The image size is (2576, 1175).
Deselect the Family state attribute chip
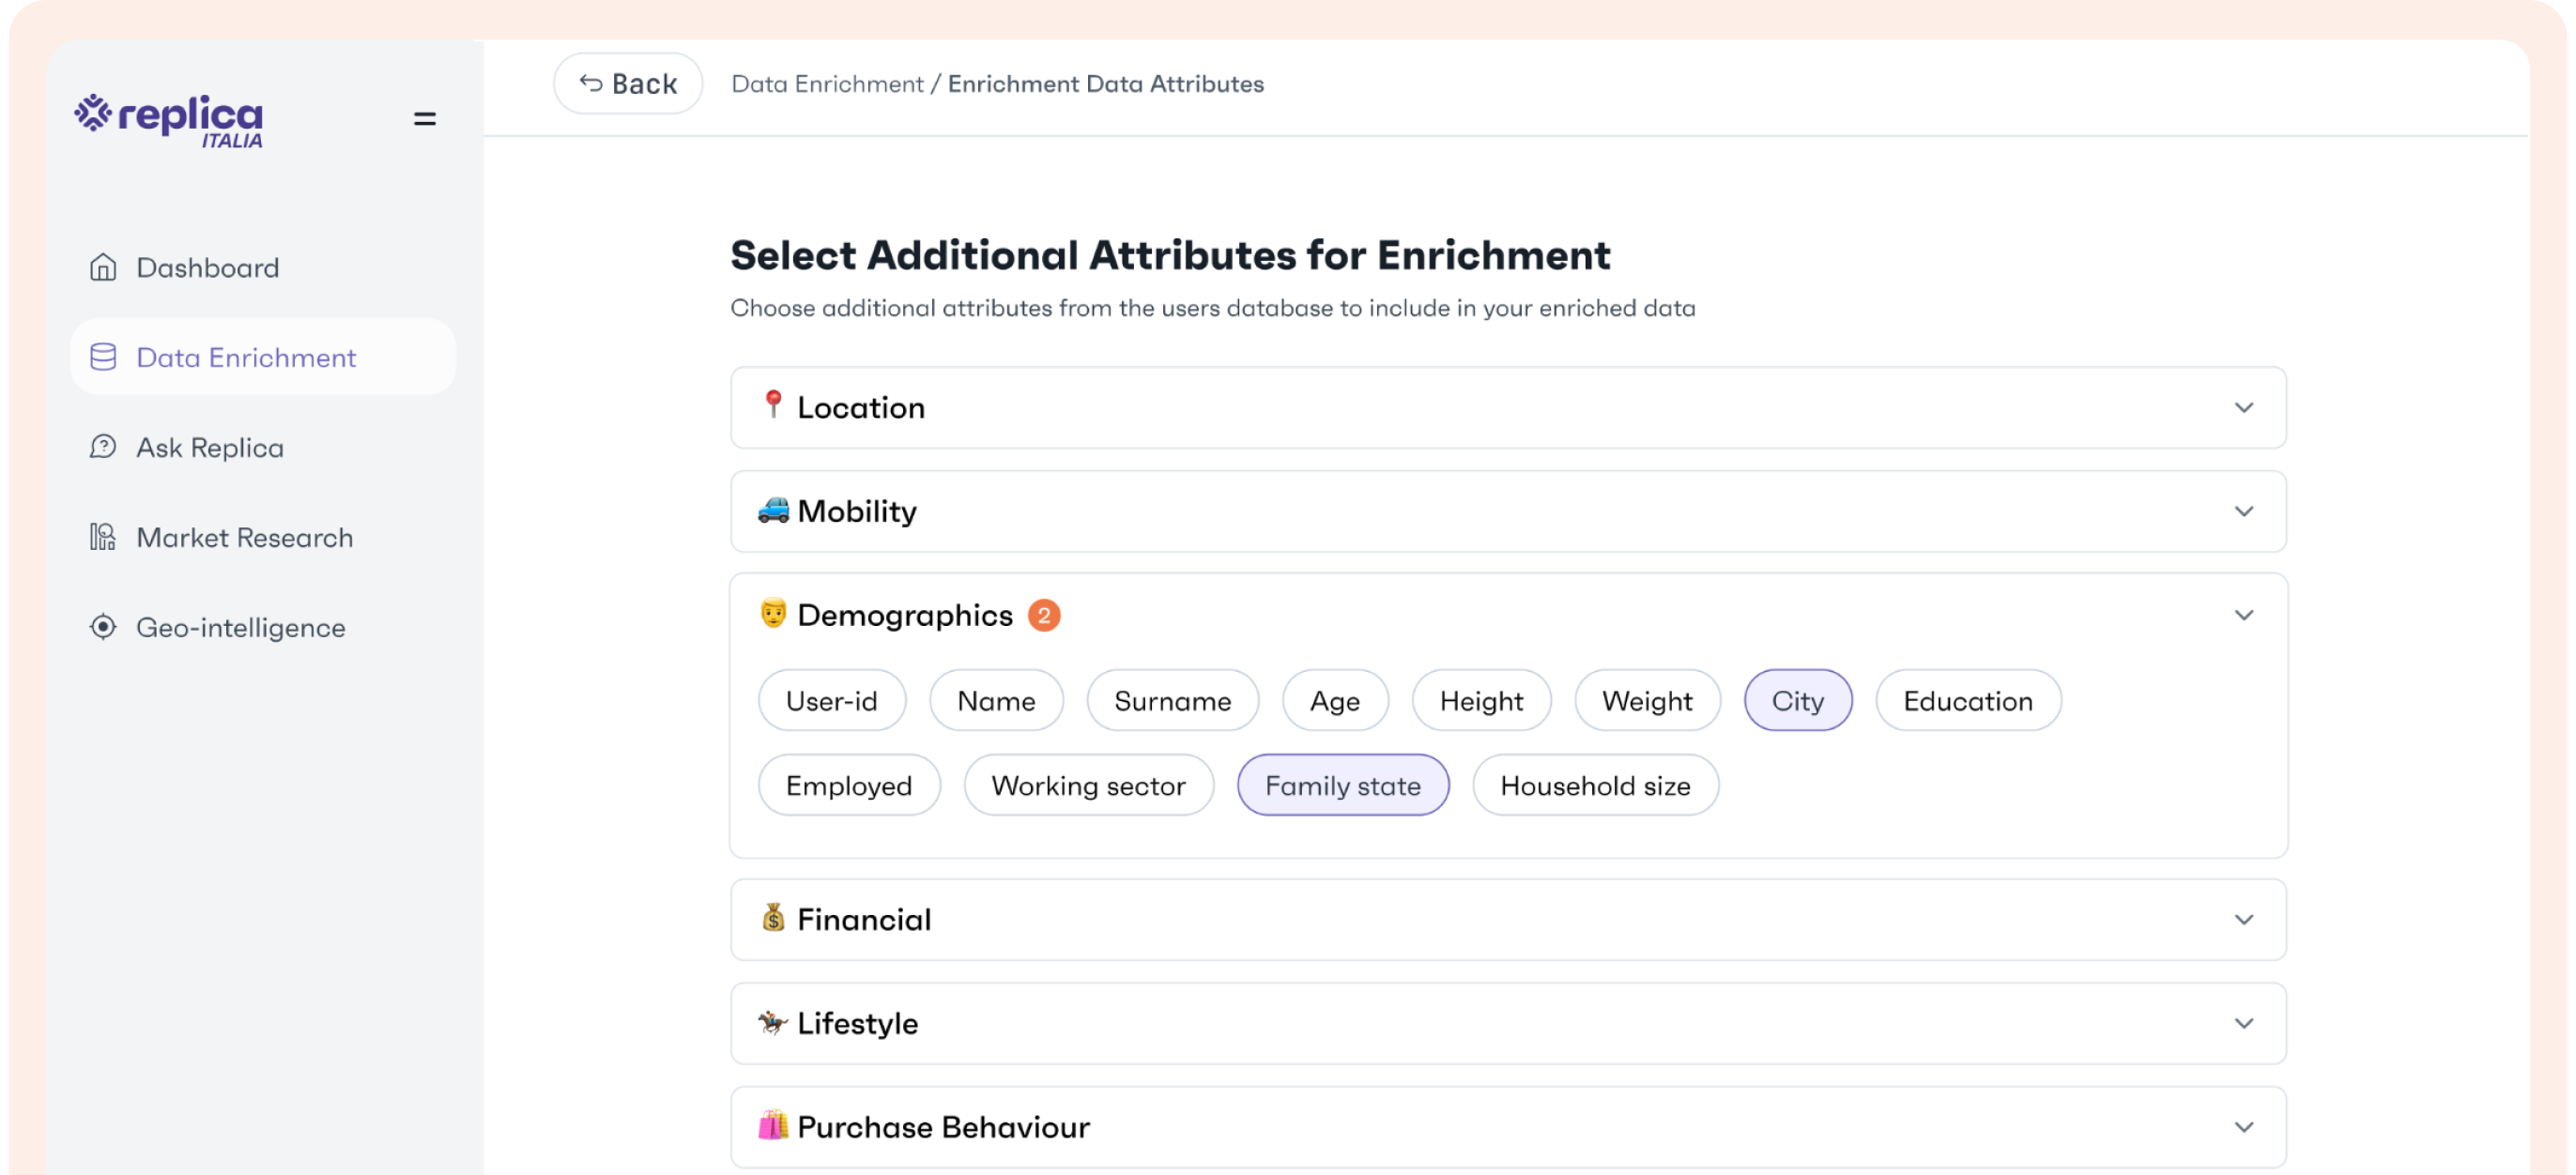1342,786
